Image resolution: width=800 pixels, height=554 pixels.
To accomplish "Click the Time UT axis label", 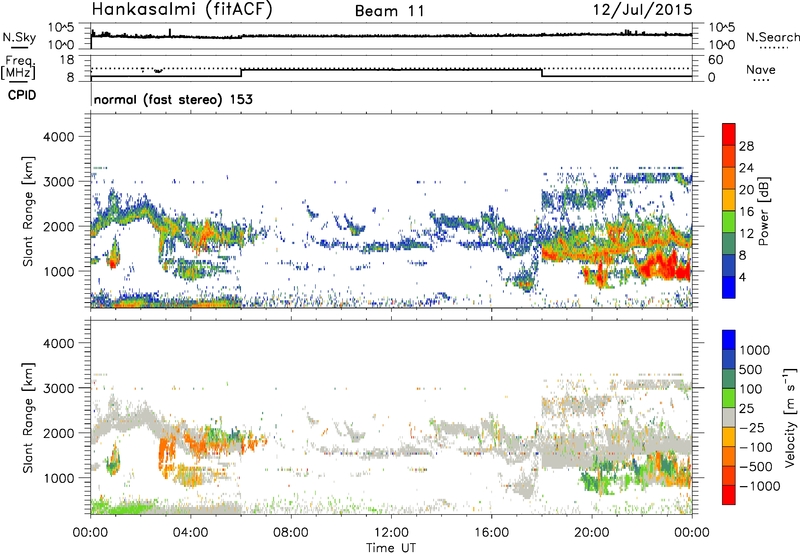I will [391, 547].
